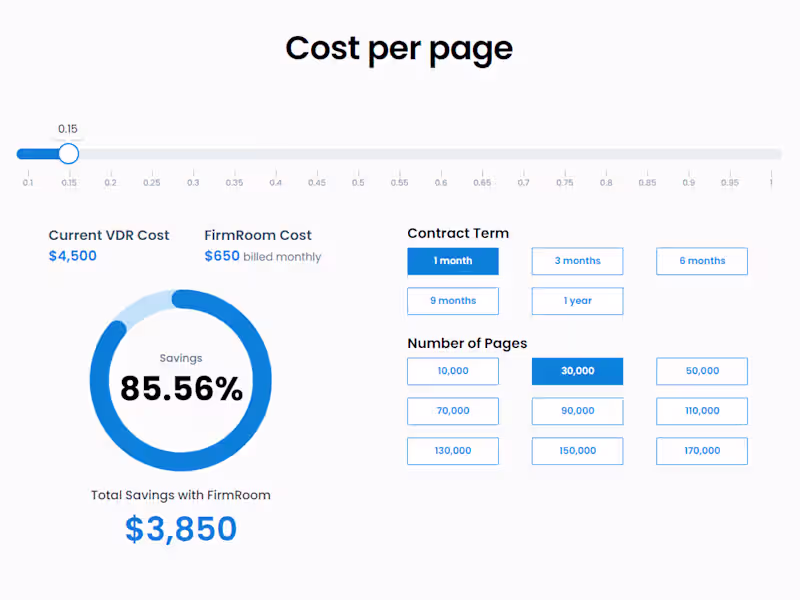Pick the 170,000 pages button

(x=702, y=451)
